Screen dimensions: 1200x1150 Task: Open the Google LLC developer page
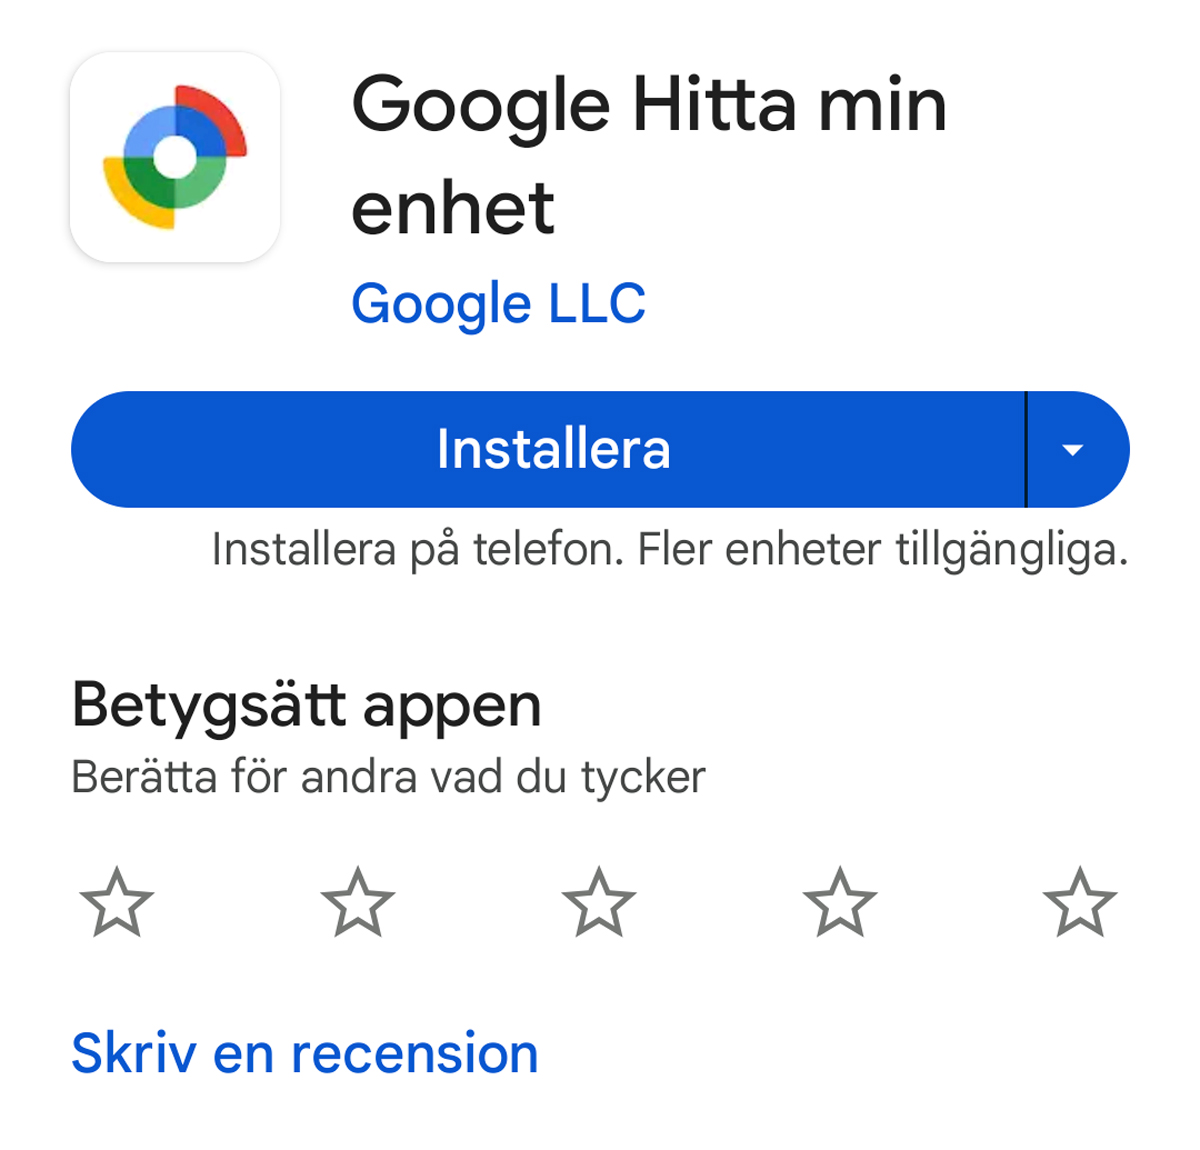click(x=498, y=304)
